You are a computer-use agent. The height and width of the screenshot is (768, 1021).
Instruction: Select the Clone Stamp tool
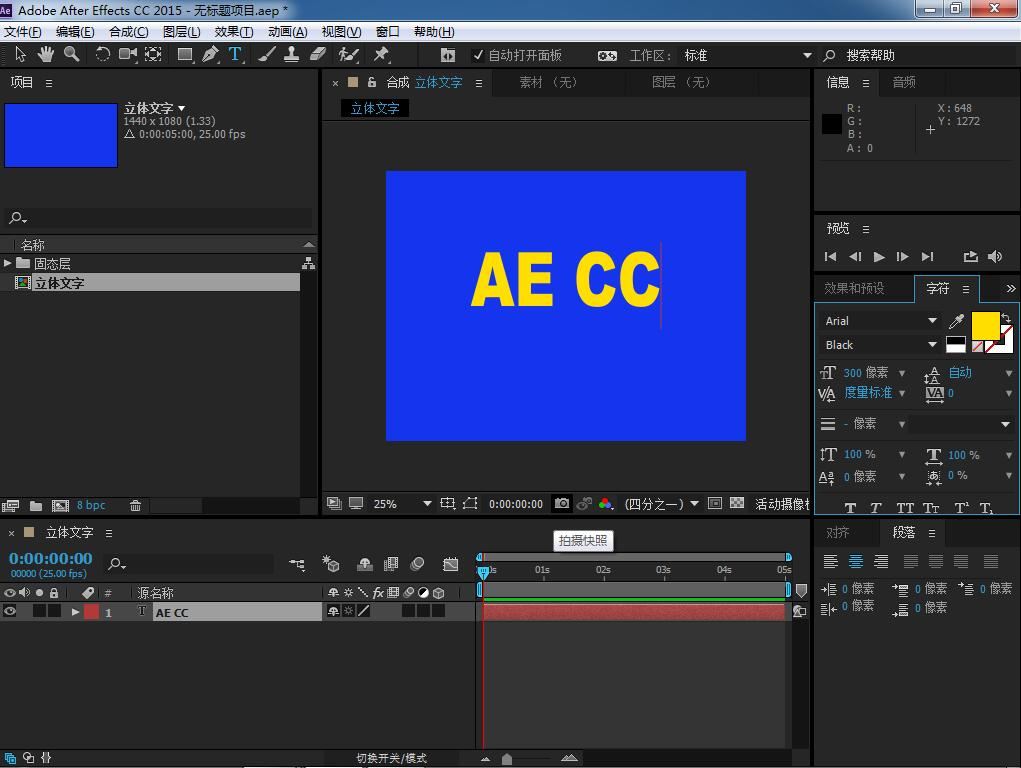click(x=292, y=55)
